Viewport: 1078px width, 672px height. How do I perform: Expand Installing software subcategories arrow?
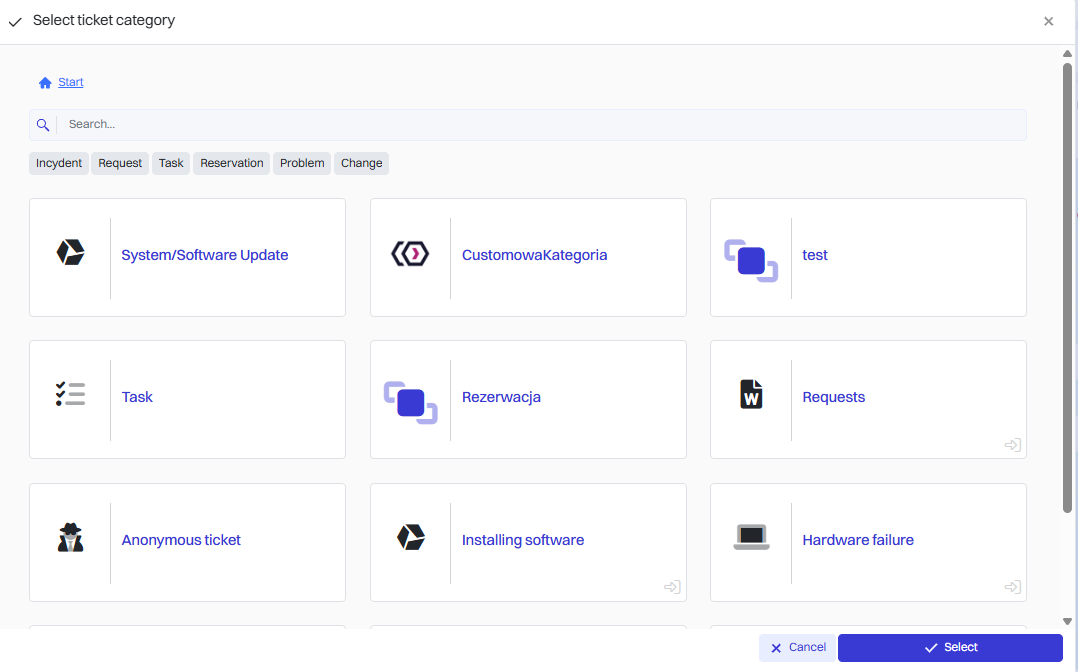tap(672, 587)
